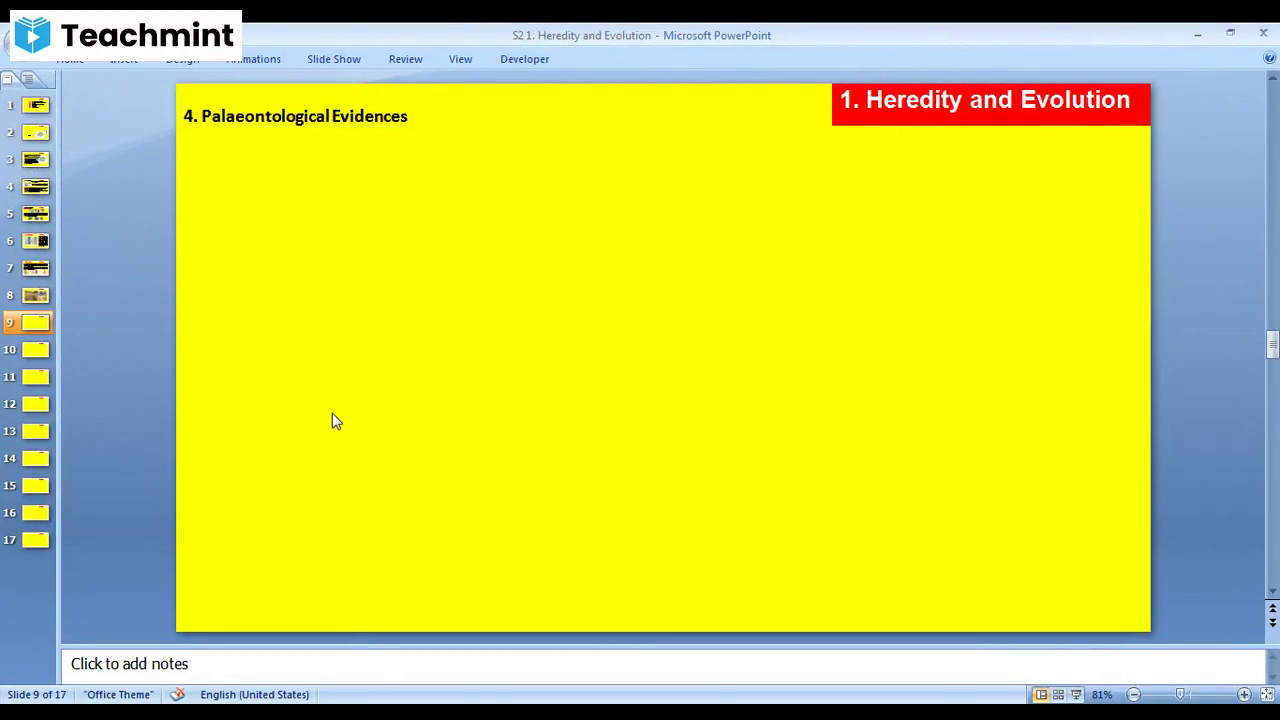Select slide 1 thumbnail

coord(36,104)
